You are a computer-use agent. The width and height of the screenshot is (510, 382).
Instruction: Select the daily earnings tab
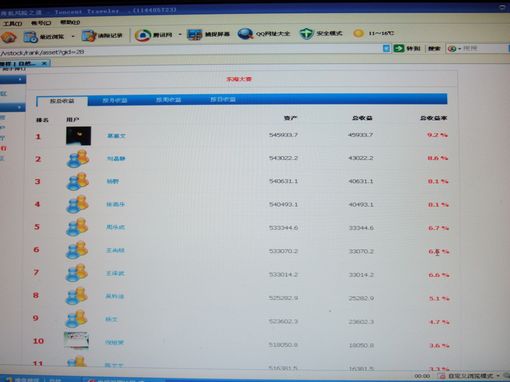point(223,99)
